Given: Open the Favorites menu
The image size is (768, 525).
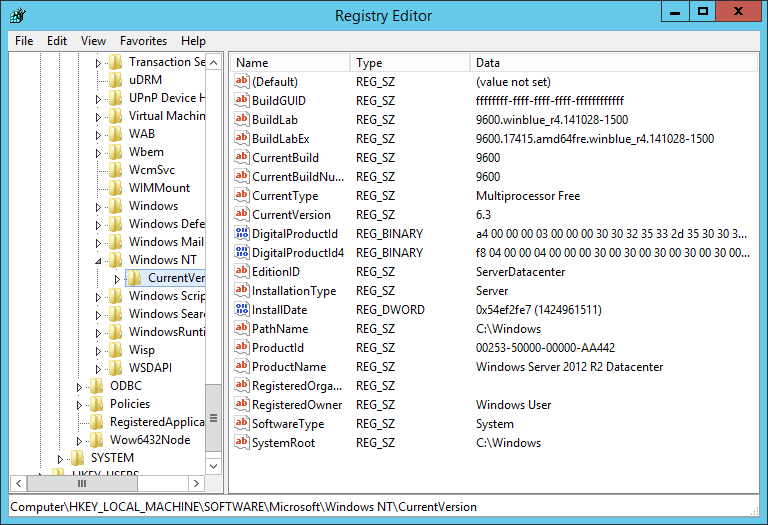Looking at the screenshot, I should point(143,41).
